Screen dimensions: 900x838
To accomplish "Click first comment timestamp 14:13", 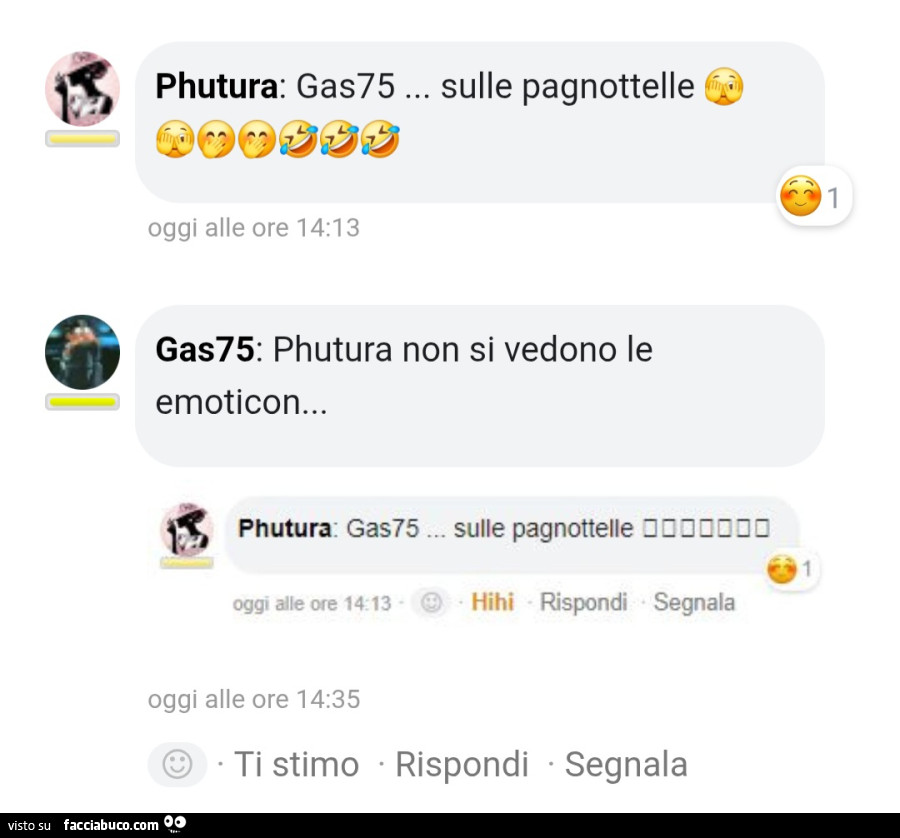I will pos(254,228).
